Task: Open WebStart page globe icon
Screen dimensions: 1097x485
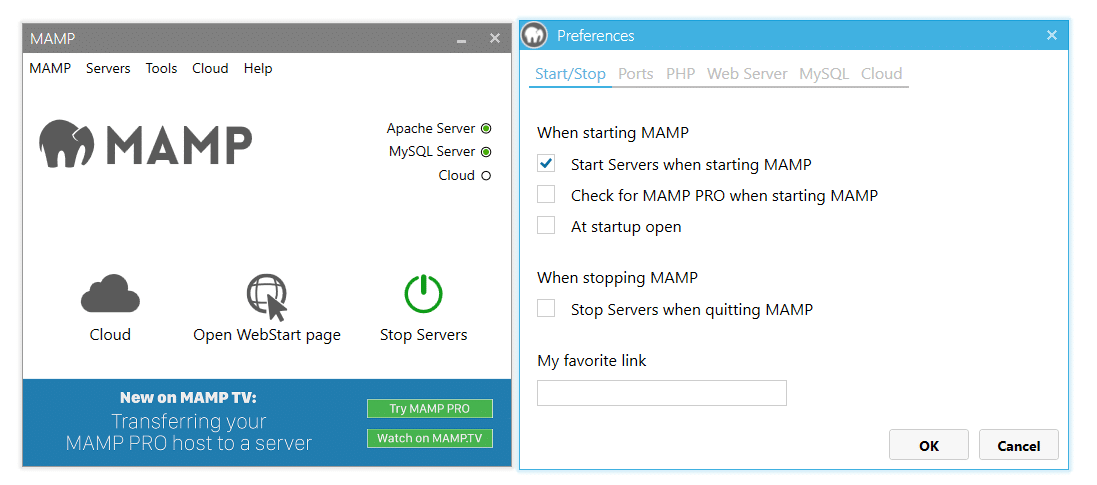Action: [x=266, y=296]
